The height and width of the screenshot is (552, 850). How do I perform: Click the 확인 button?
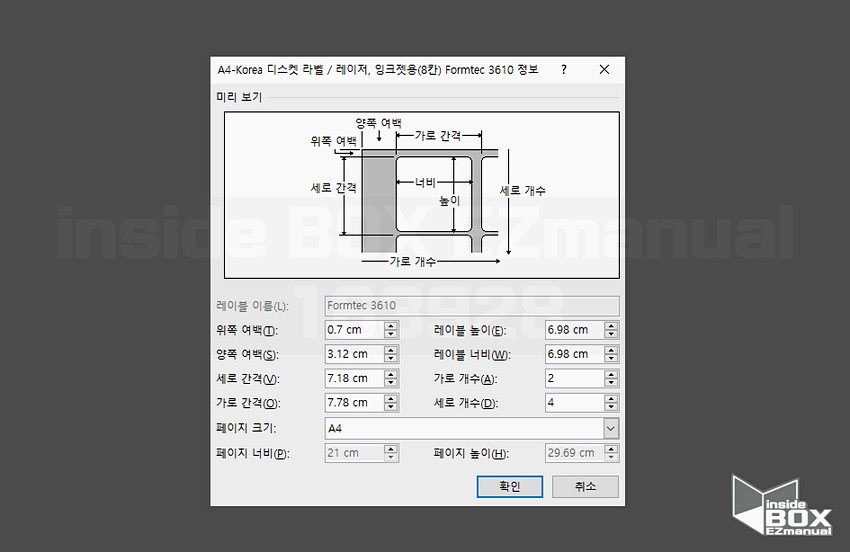[510, 486]
